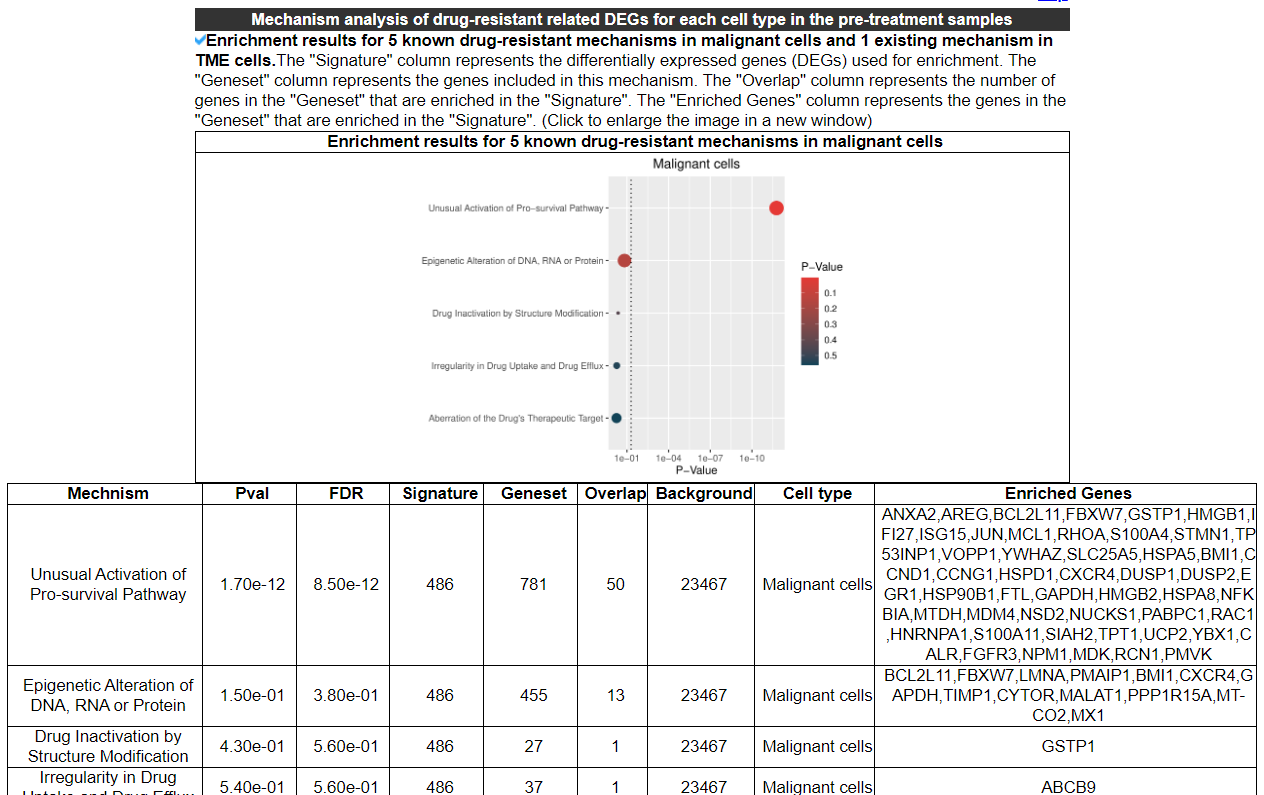Image resolution: width=1264 pixels, height=795 pixels.
Task: Click the 1.70e-12 Pval cell
Action: (x=252, y=584)
